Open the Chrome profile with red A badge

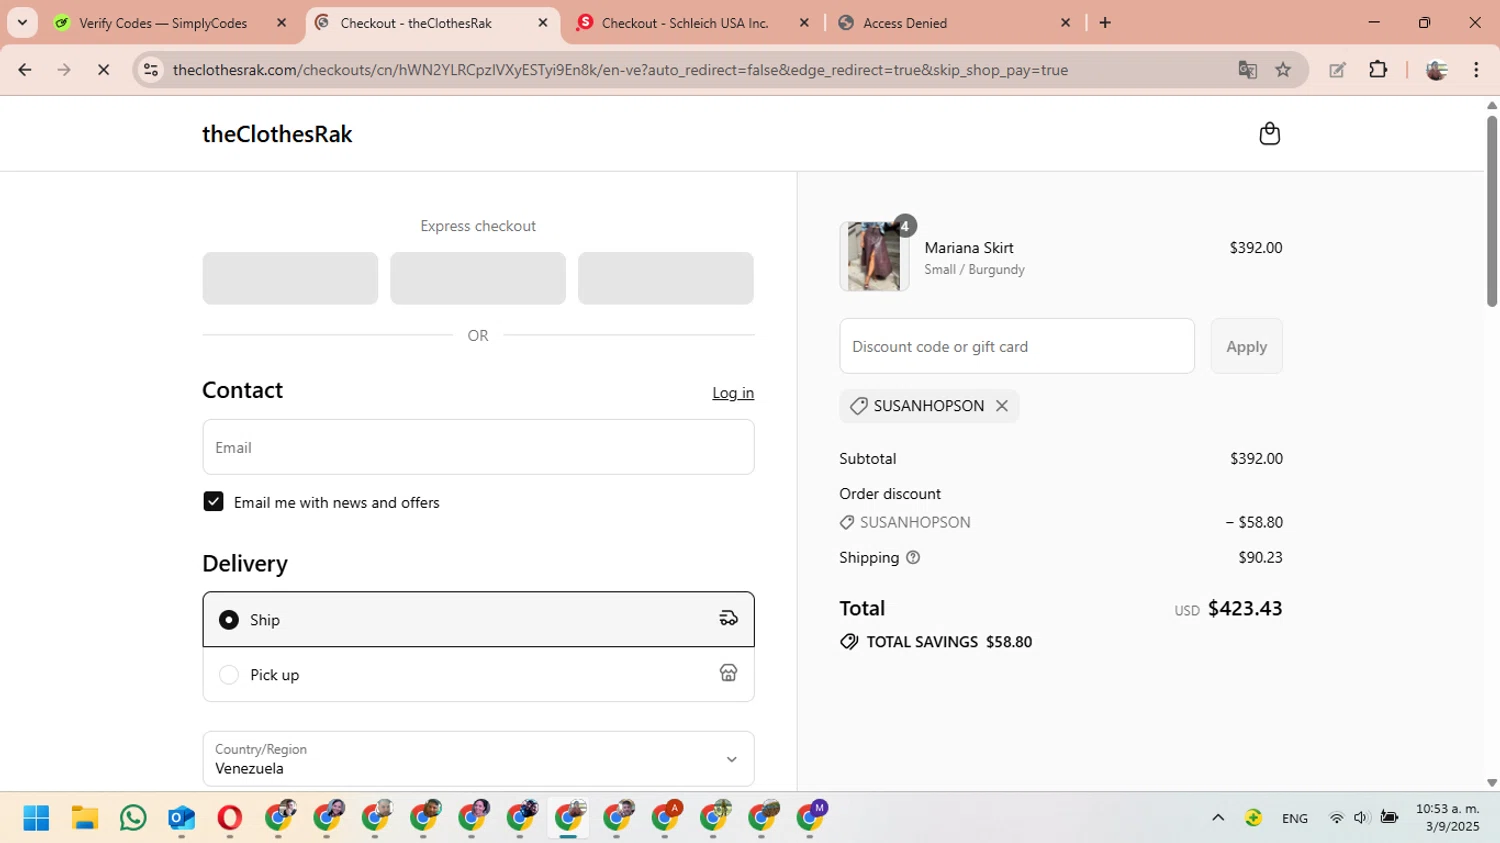click(666, 817)
